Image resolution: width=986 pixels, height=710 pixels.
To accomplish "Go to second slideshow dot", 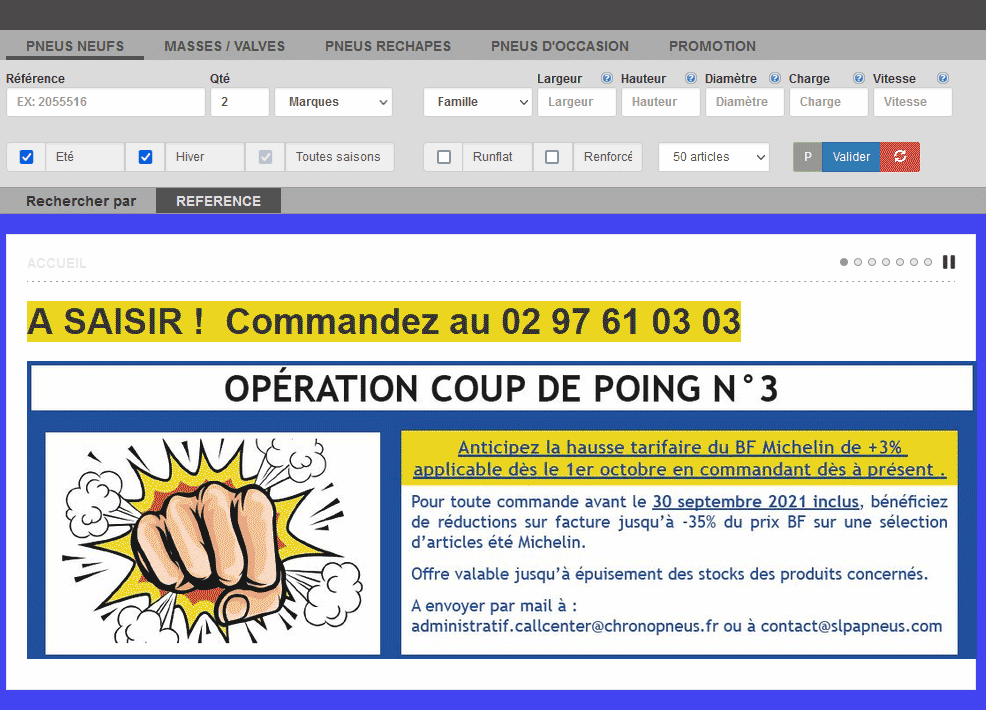I will (858, 262).
